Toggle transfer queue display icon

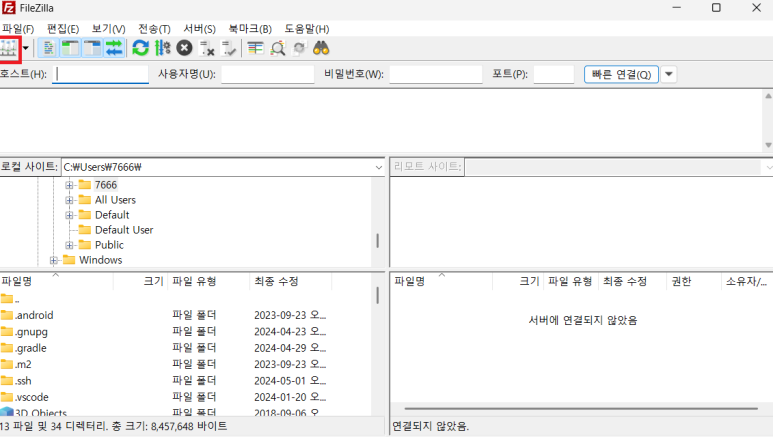[x=114, y=48]
